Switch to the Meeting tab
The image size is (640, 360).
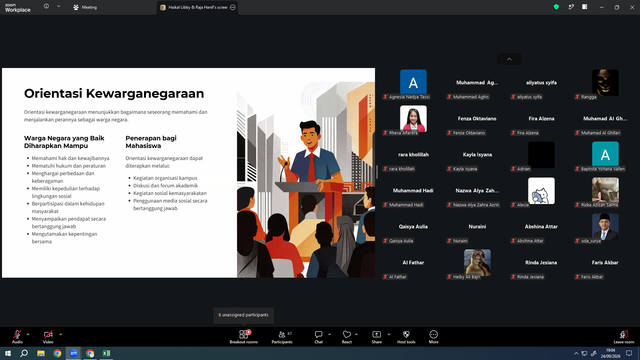tap(85, 7)
